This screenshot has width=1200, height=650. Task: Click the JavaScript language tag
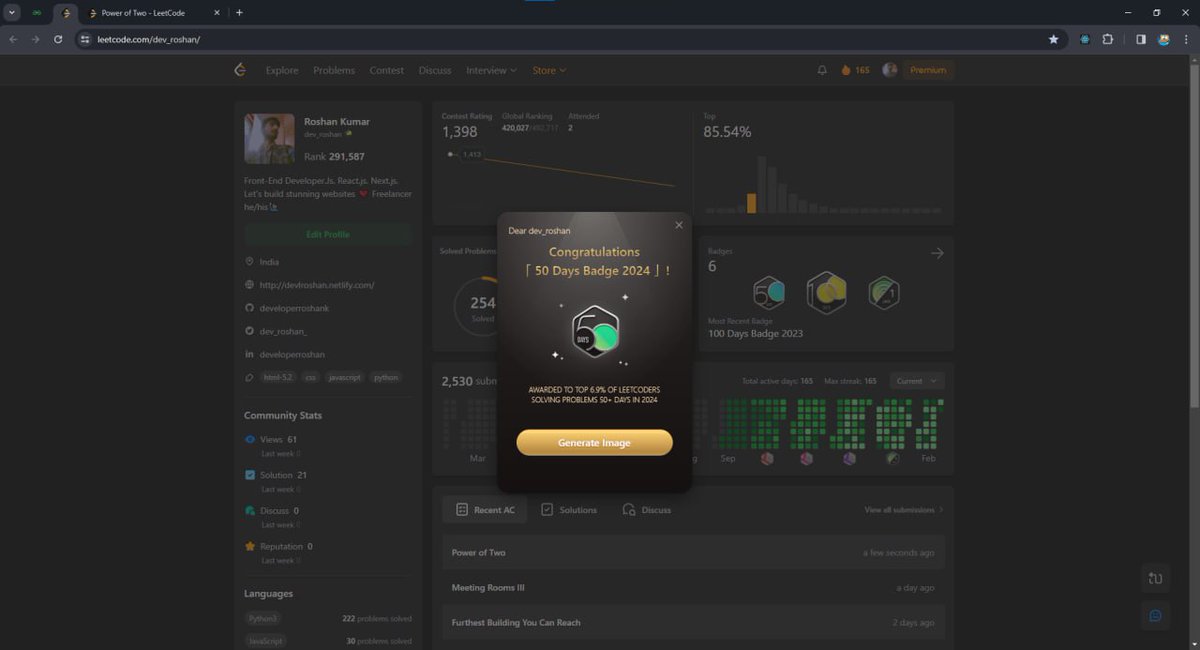pos(265,641)
